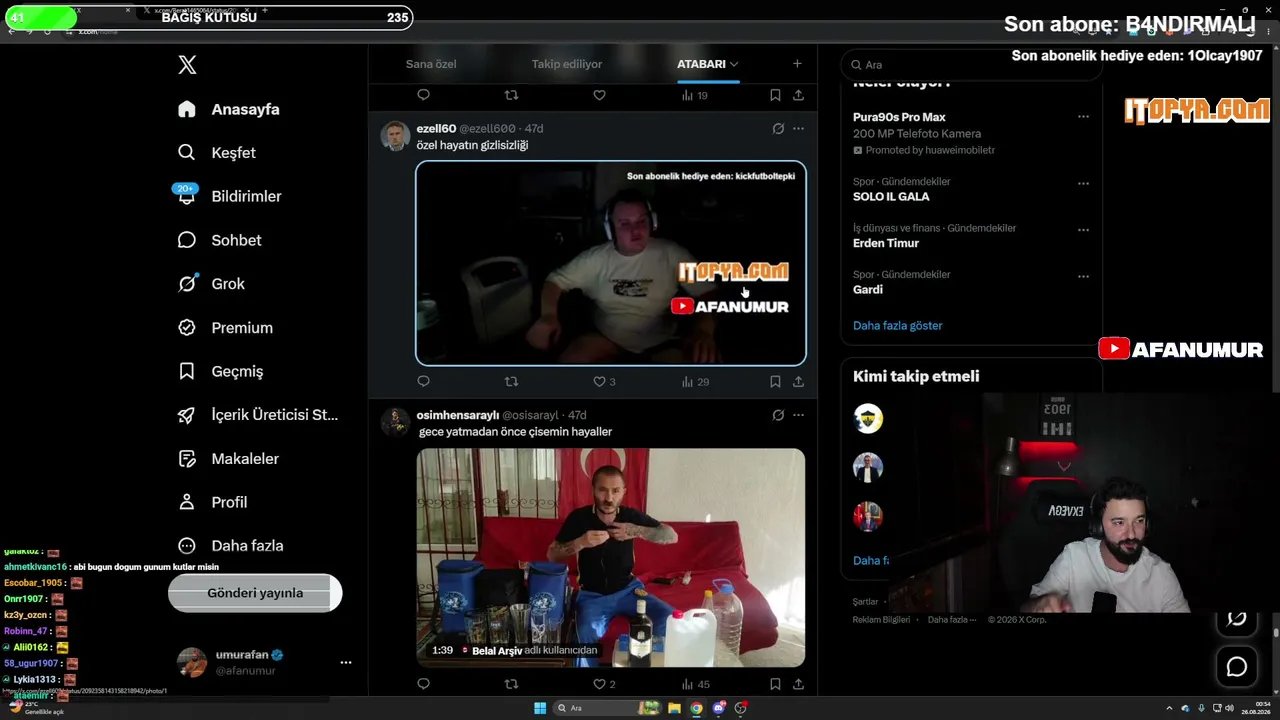Viewport: 1280px width, 720px height.
Task: Open Keşfet in the sidebar
Action: [217, 153]
